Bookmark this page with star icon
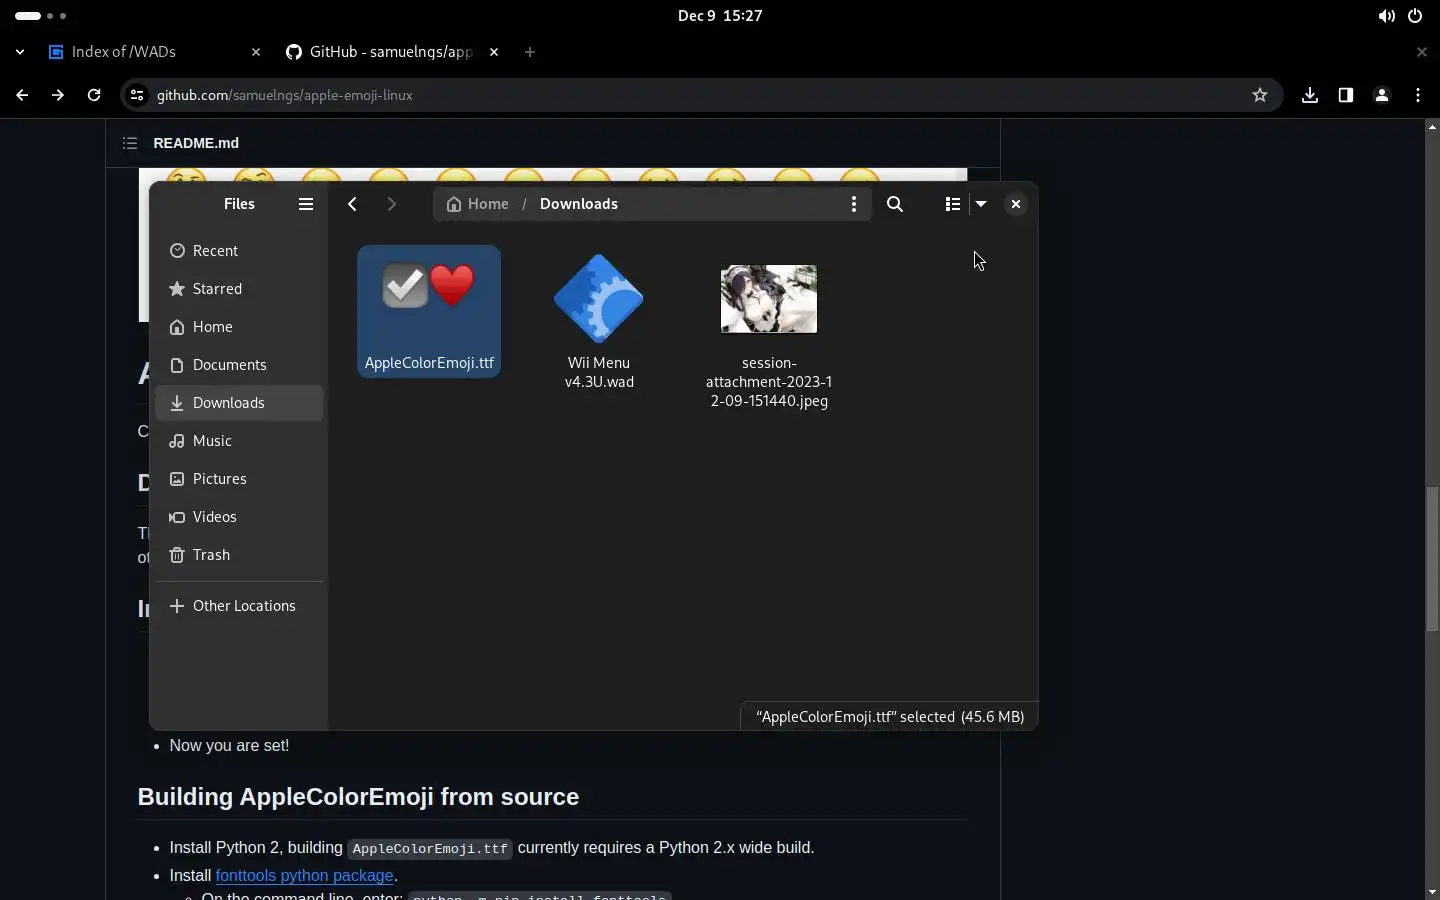Viewport: 1440px width, 900px height. pos(1260,95)
